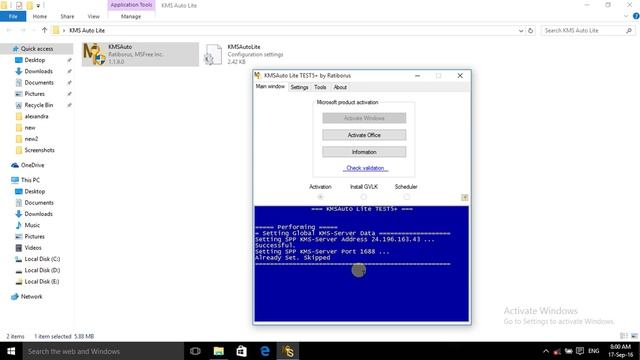The height and width of the screenshot is (360, 640).
Task: Switch to the KMSAuto taskbar icon
Action: pyautogui.click(x=288, y=351)
